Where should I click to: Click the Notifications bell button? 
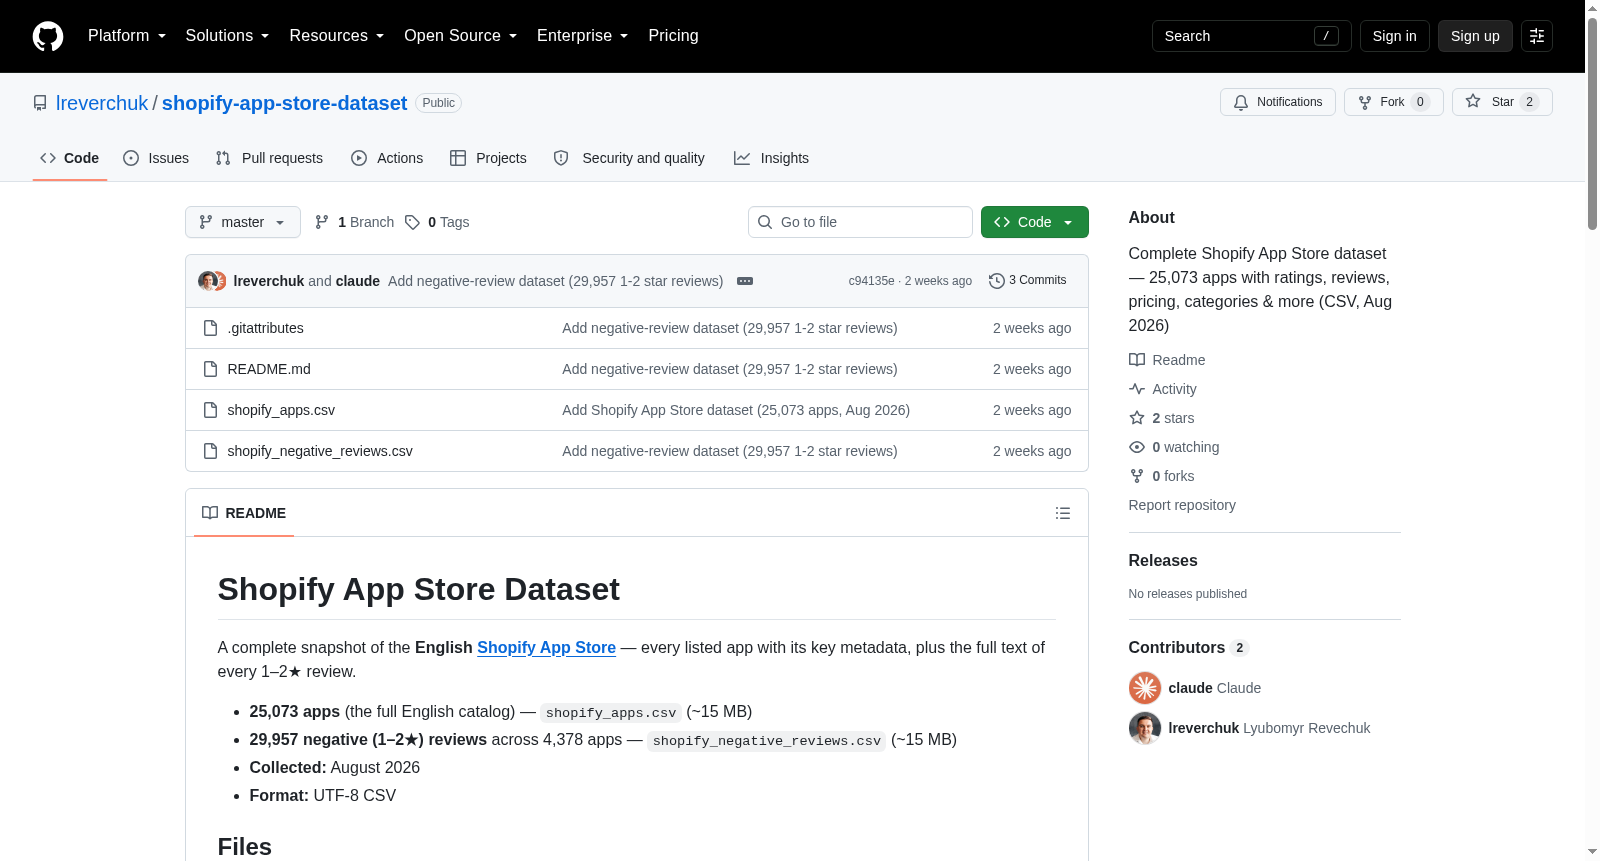[x=1277, y=102]
